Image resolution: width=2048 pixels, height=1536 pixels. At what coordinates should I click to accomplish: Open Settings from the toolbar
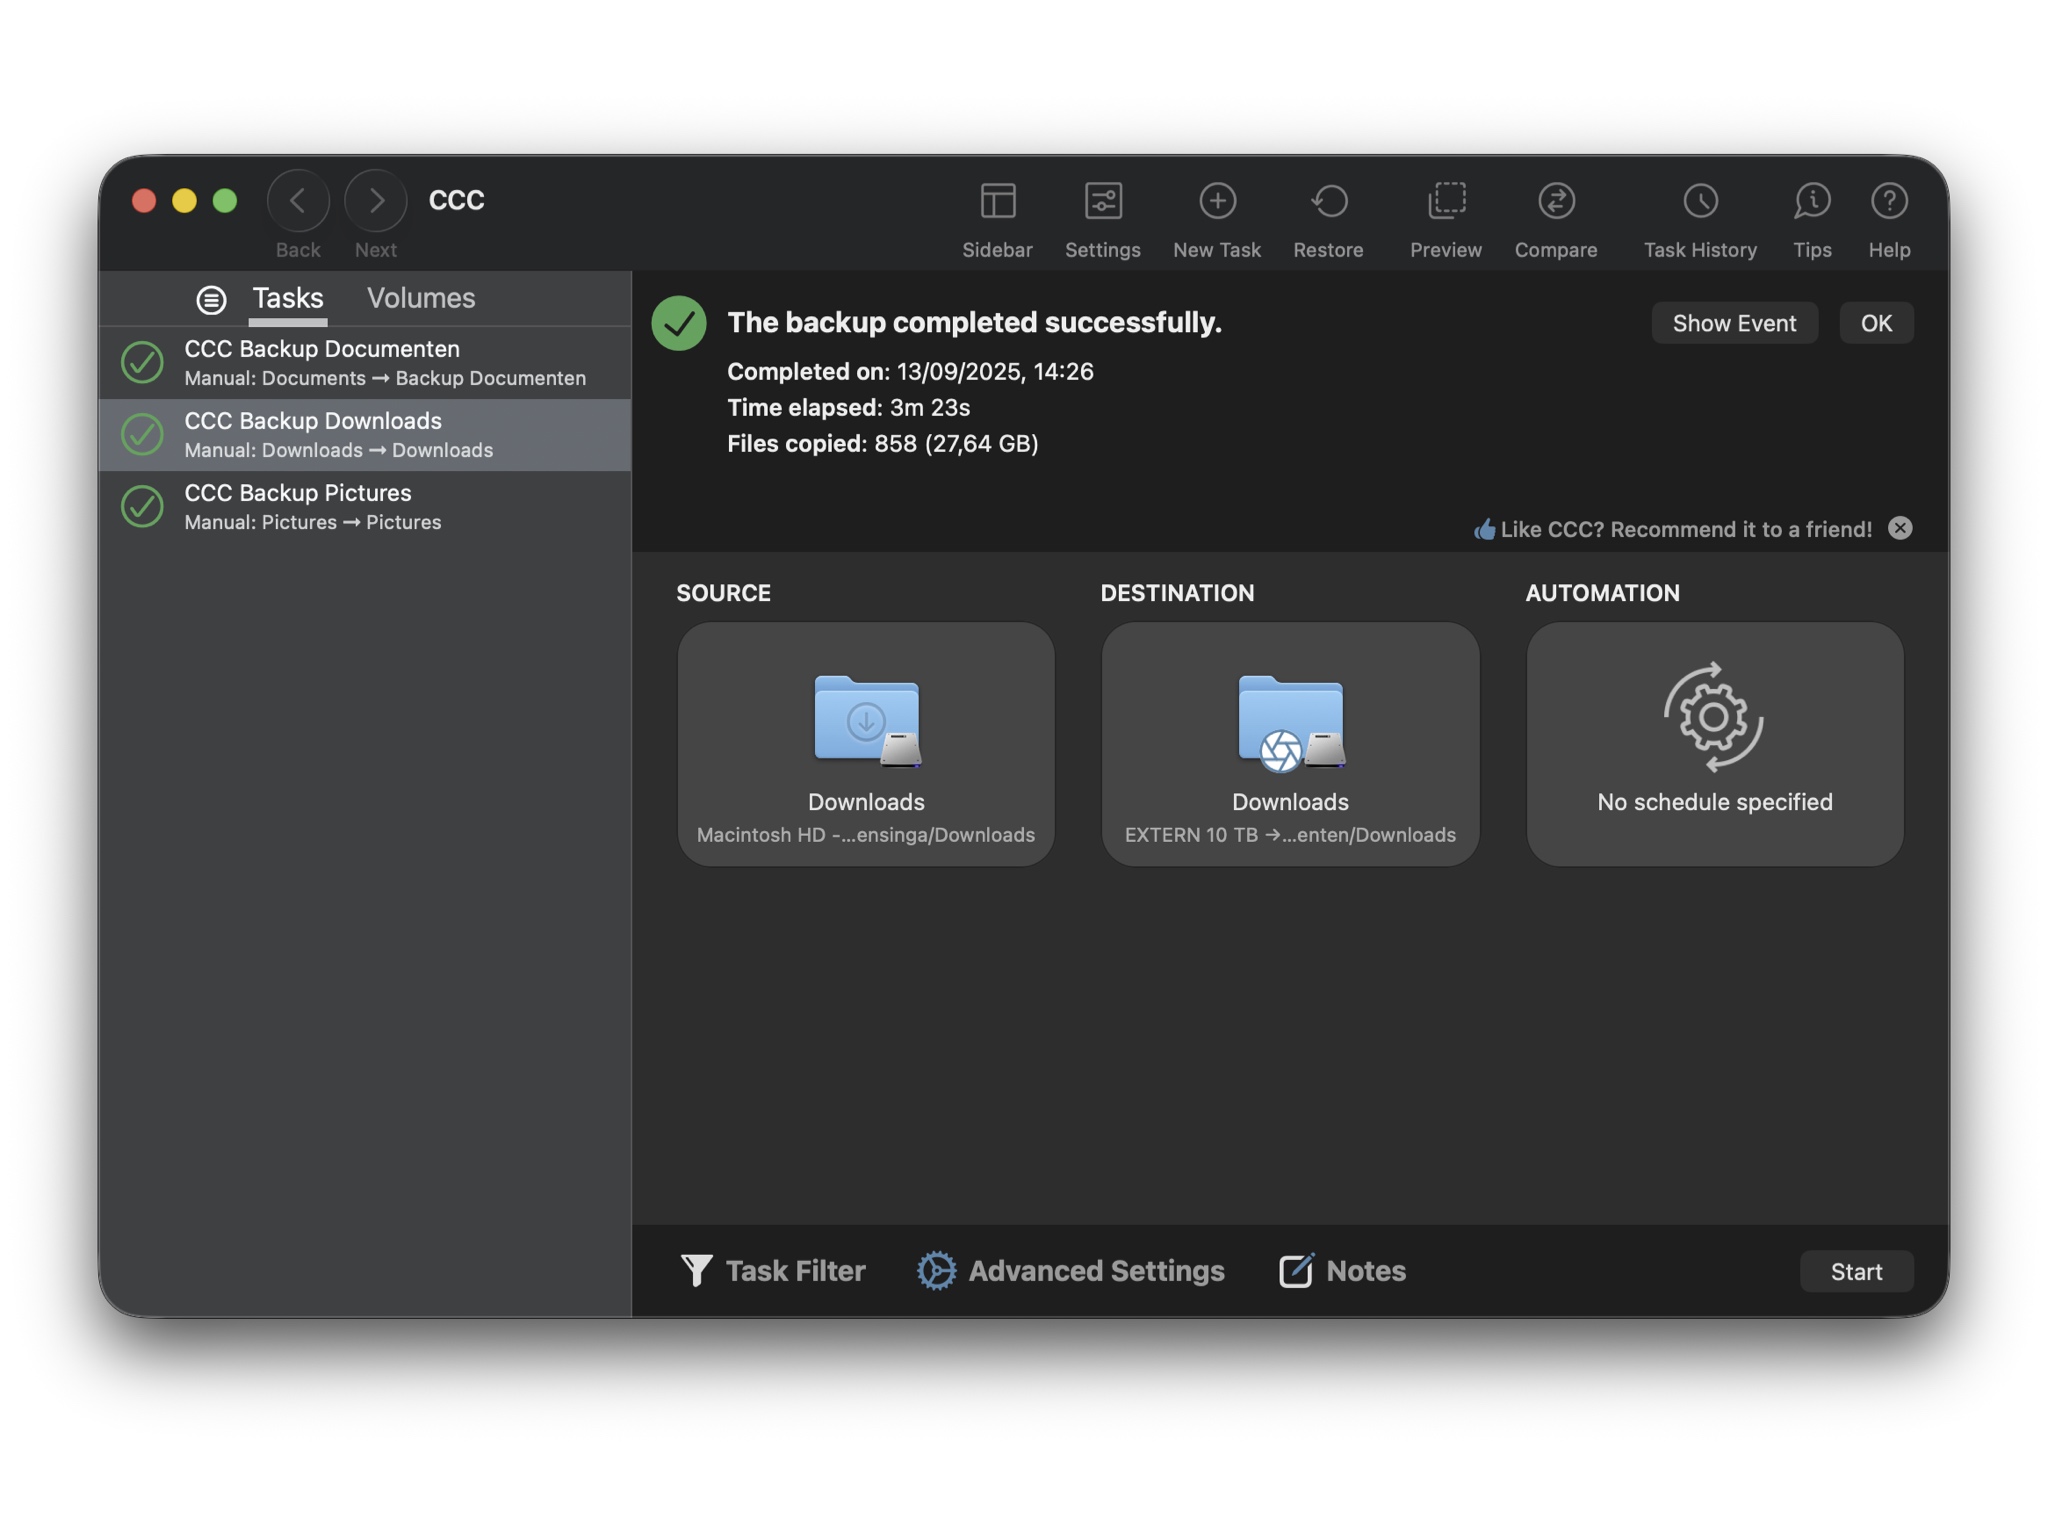(x=1102, y=201)
